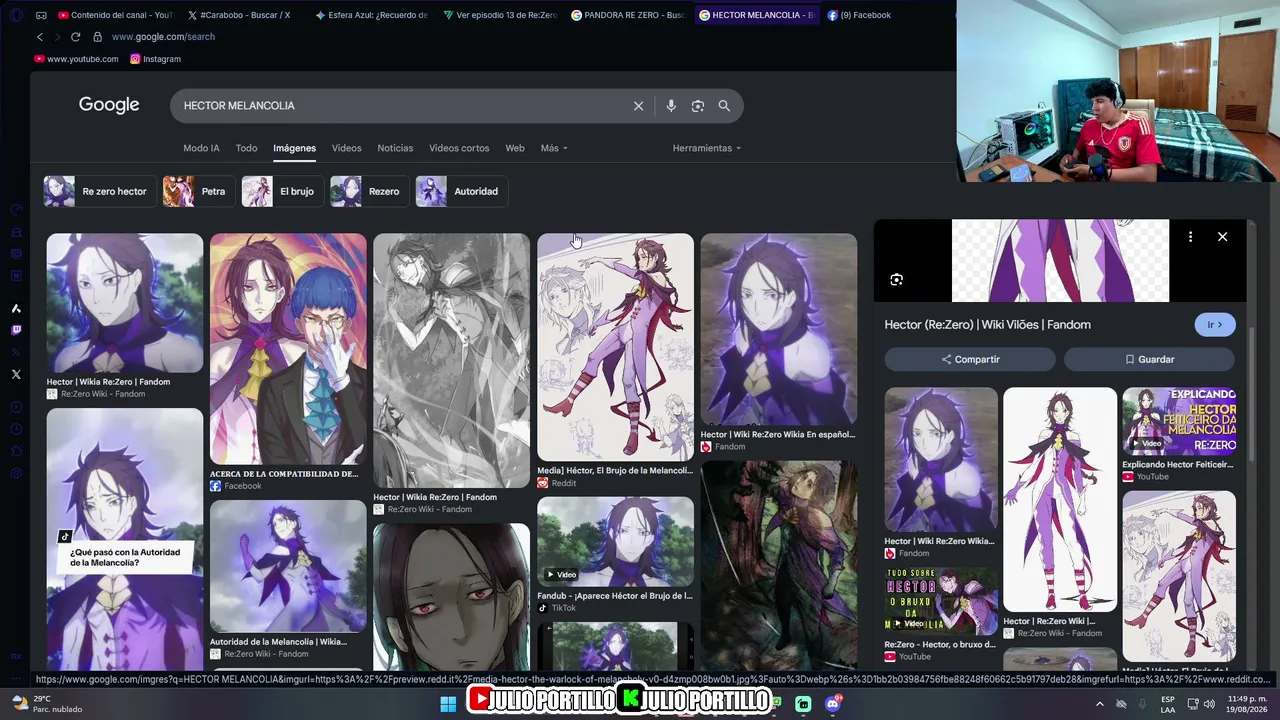Viewport: 1280px width, 720px height.
Task: Open Discord from the taskbar
Action: tap(833, 703)
